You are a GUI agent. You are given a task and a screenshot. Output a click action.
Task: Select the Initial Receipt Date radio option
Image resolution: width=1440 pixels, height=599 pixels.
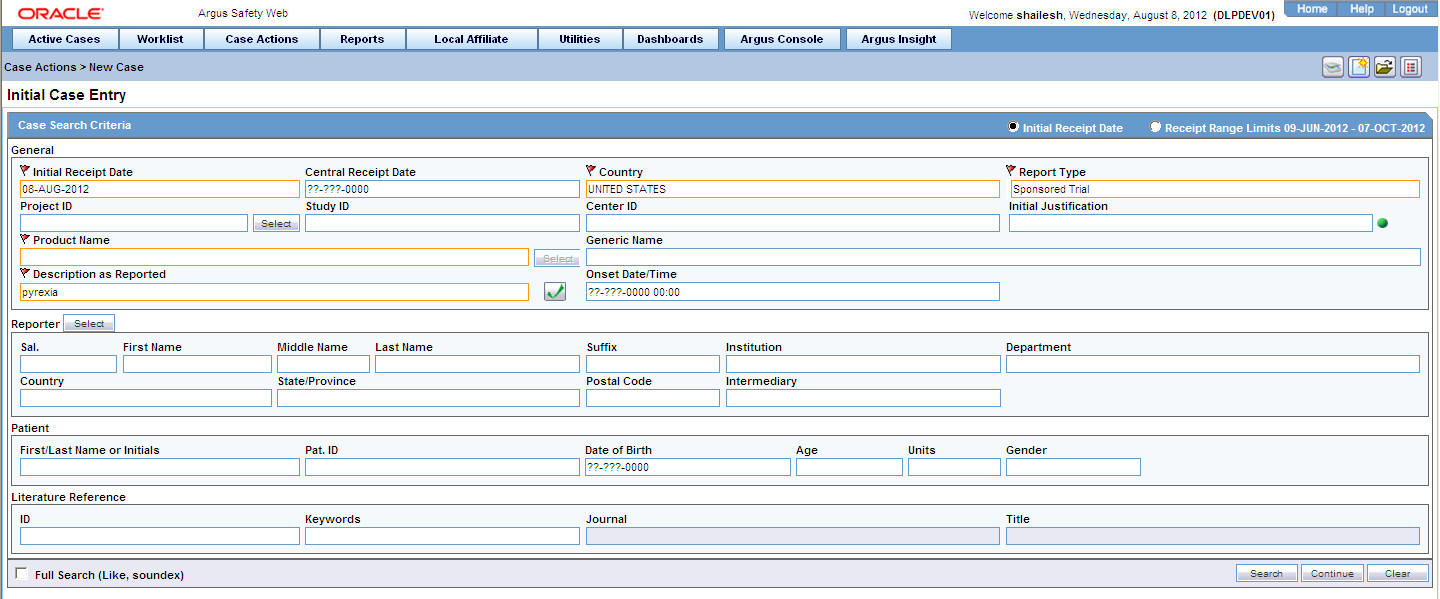tap(1013, 127)
